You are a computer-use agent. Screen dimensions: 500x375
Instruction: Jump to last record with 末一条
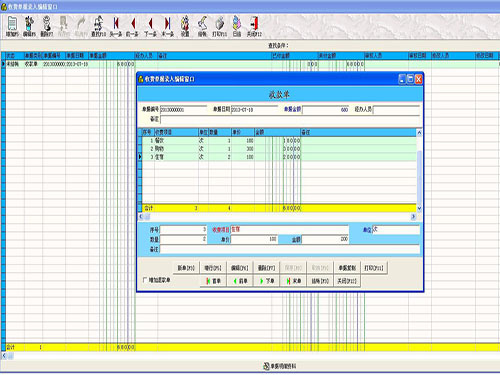point(167,26)
